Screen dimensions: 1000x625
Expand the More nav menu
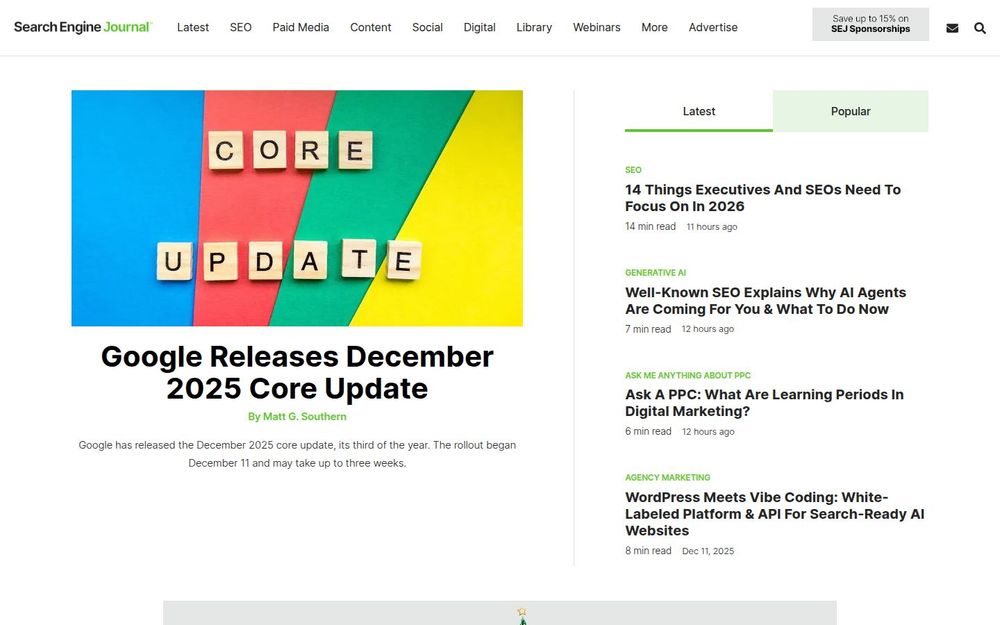[654, 27]
